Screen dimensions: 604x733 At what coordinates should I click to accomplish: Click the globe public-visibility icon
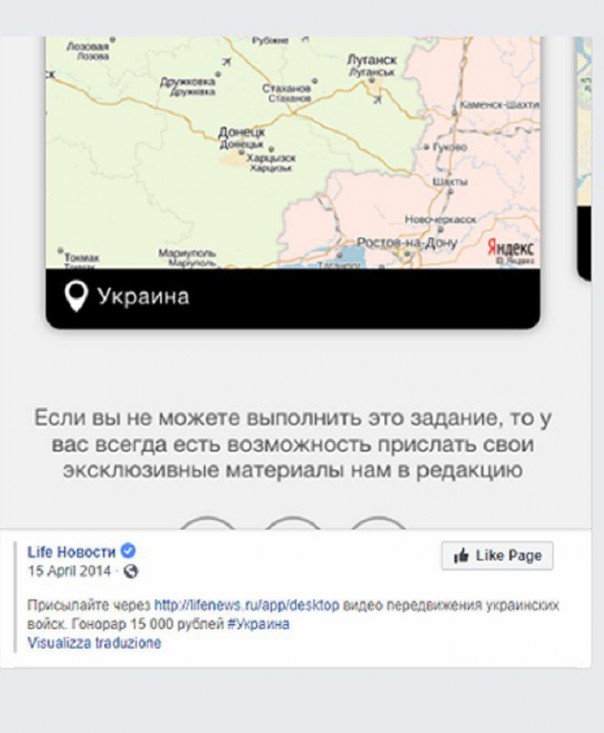131,571
